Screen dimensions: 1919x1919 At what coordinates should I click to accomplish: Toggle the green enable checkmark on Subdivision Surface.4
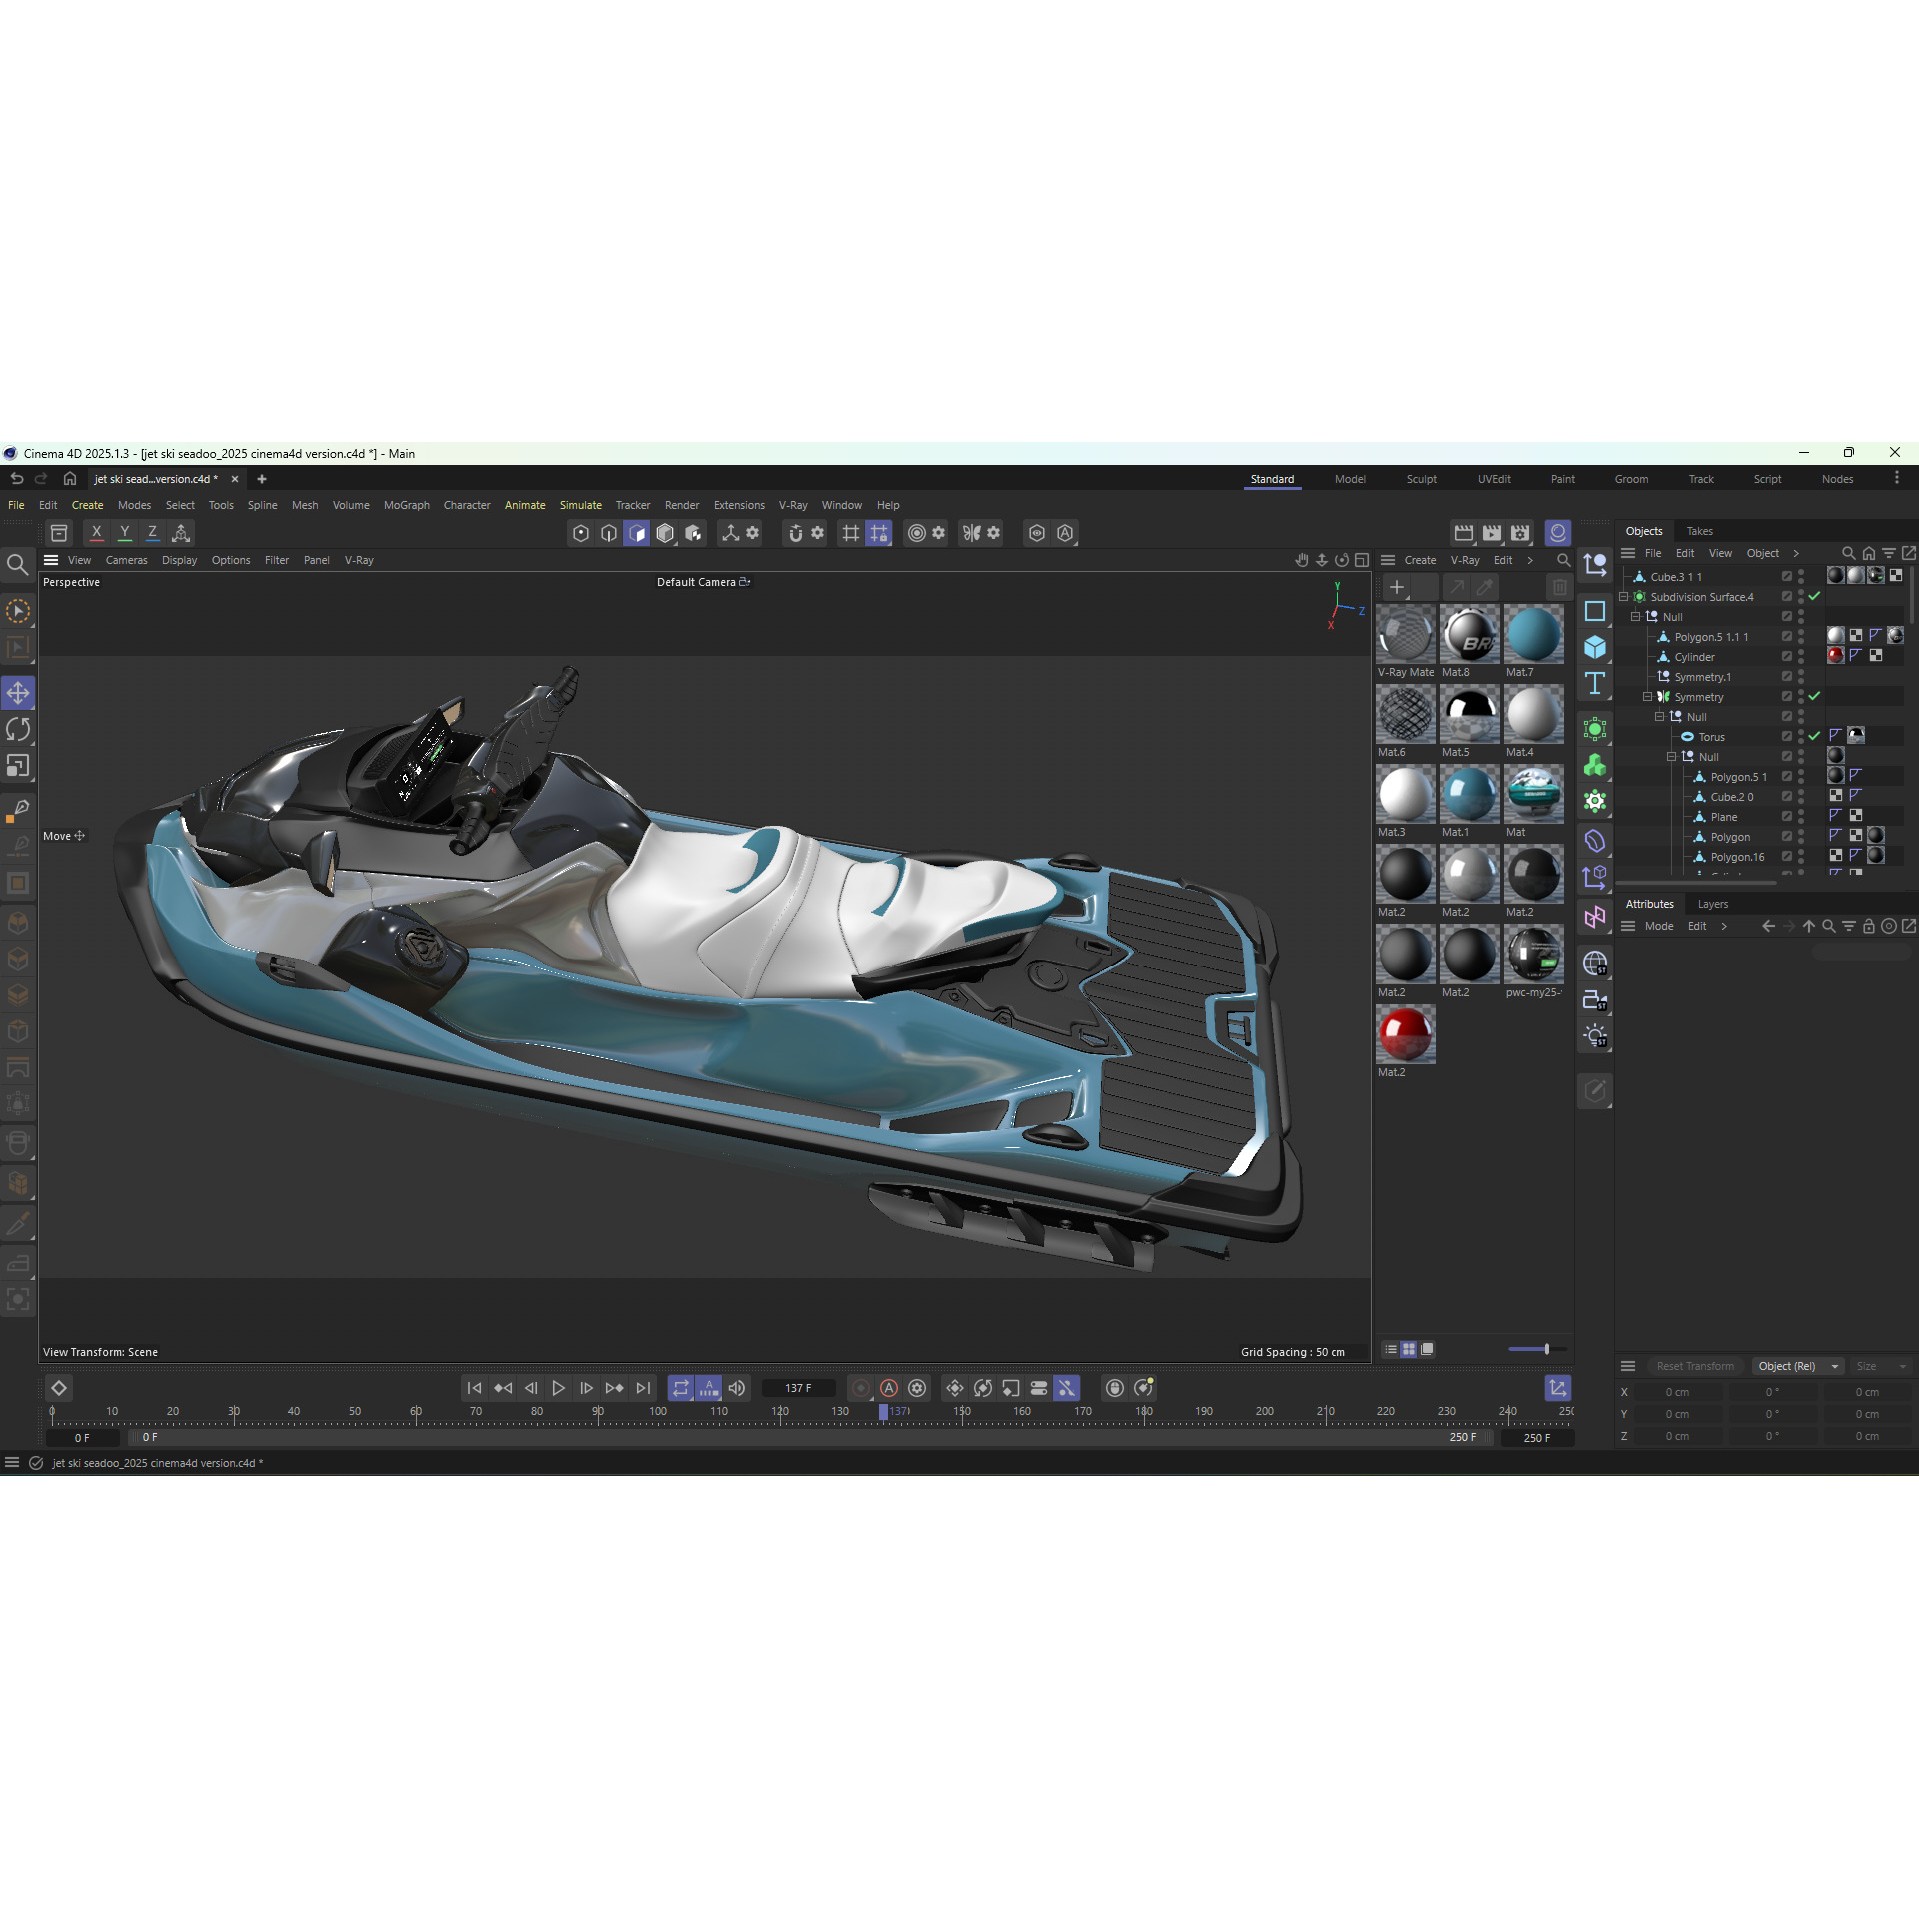[x=1814, y=596]
